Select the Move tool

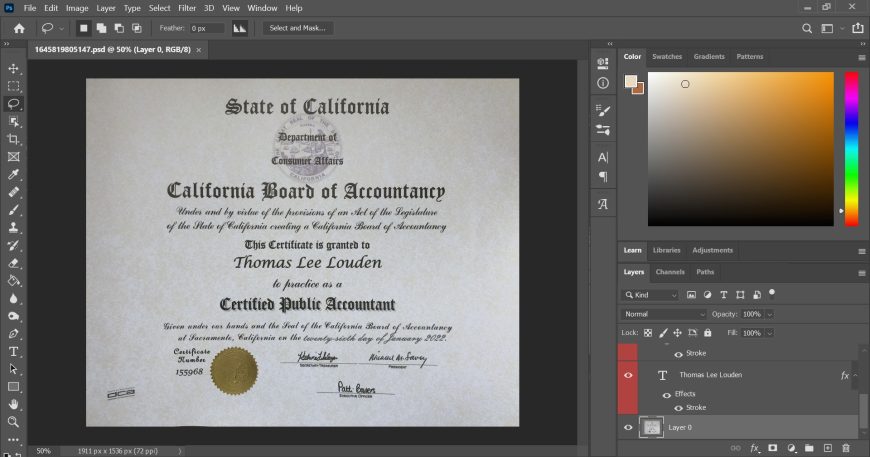13,69
